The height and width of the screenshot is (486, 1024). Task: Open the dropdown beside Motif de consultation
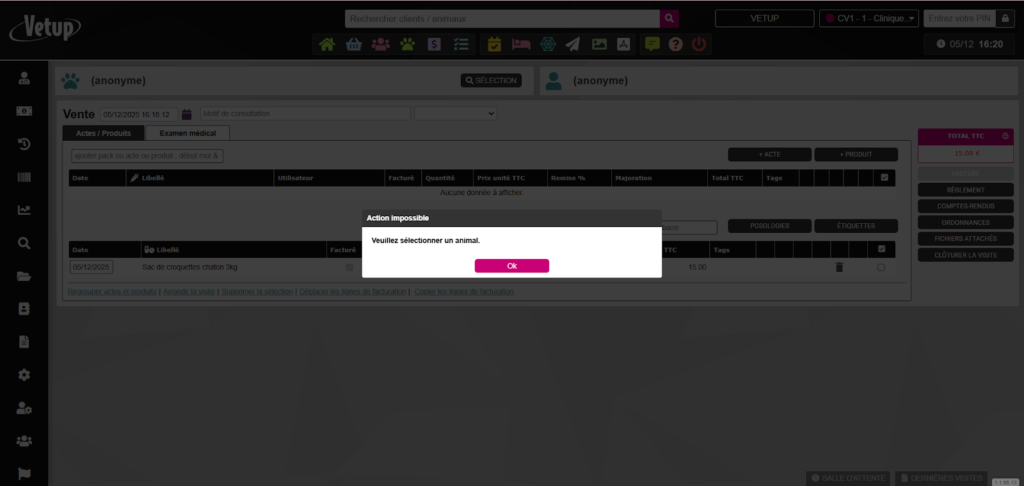coord(455,114)
